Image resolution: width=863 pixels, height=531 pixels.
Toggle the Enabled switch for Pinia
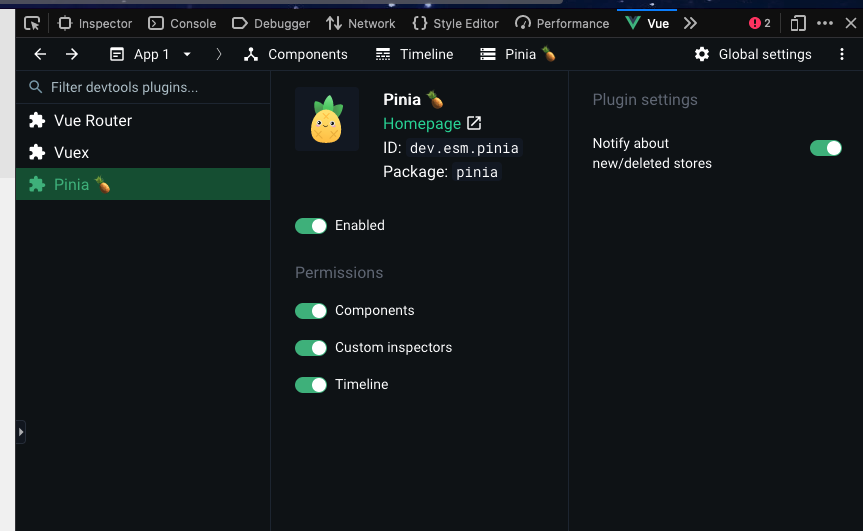tap(311, 226)
